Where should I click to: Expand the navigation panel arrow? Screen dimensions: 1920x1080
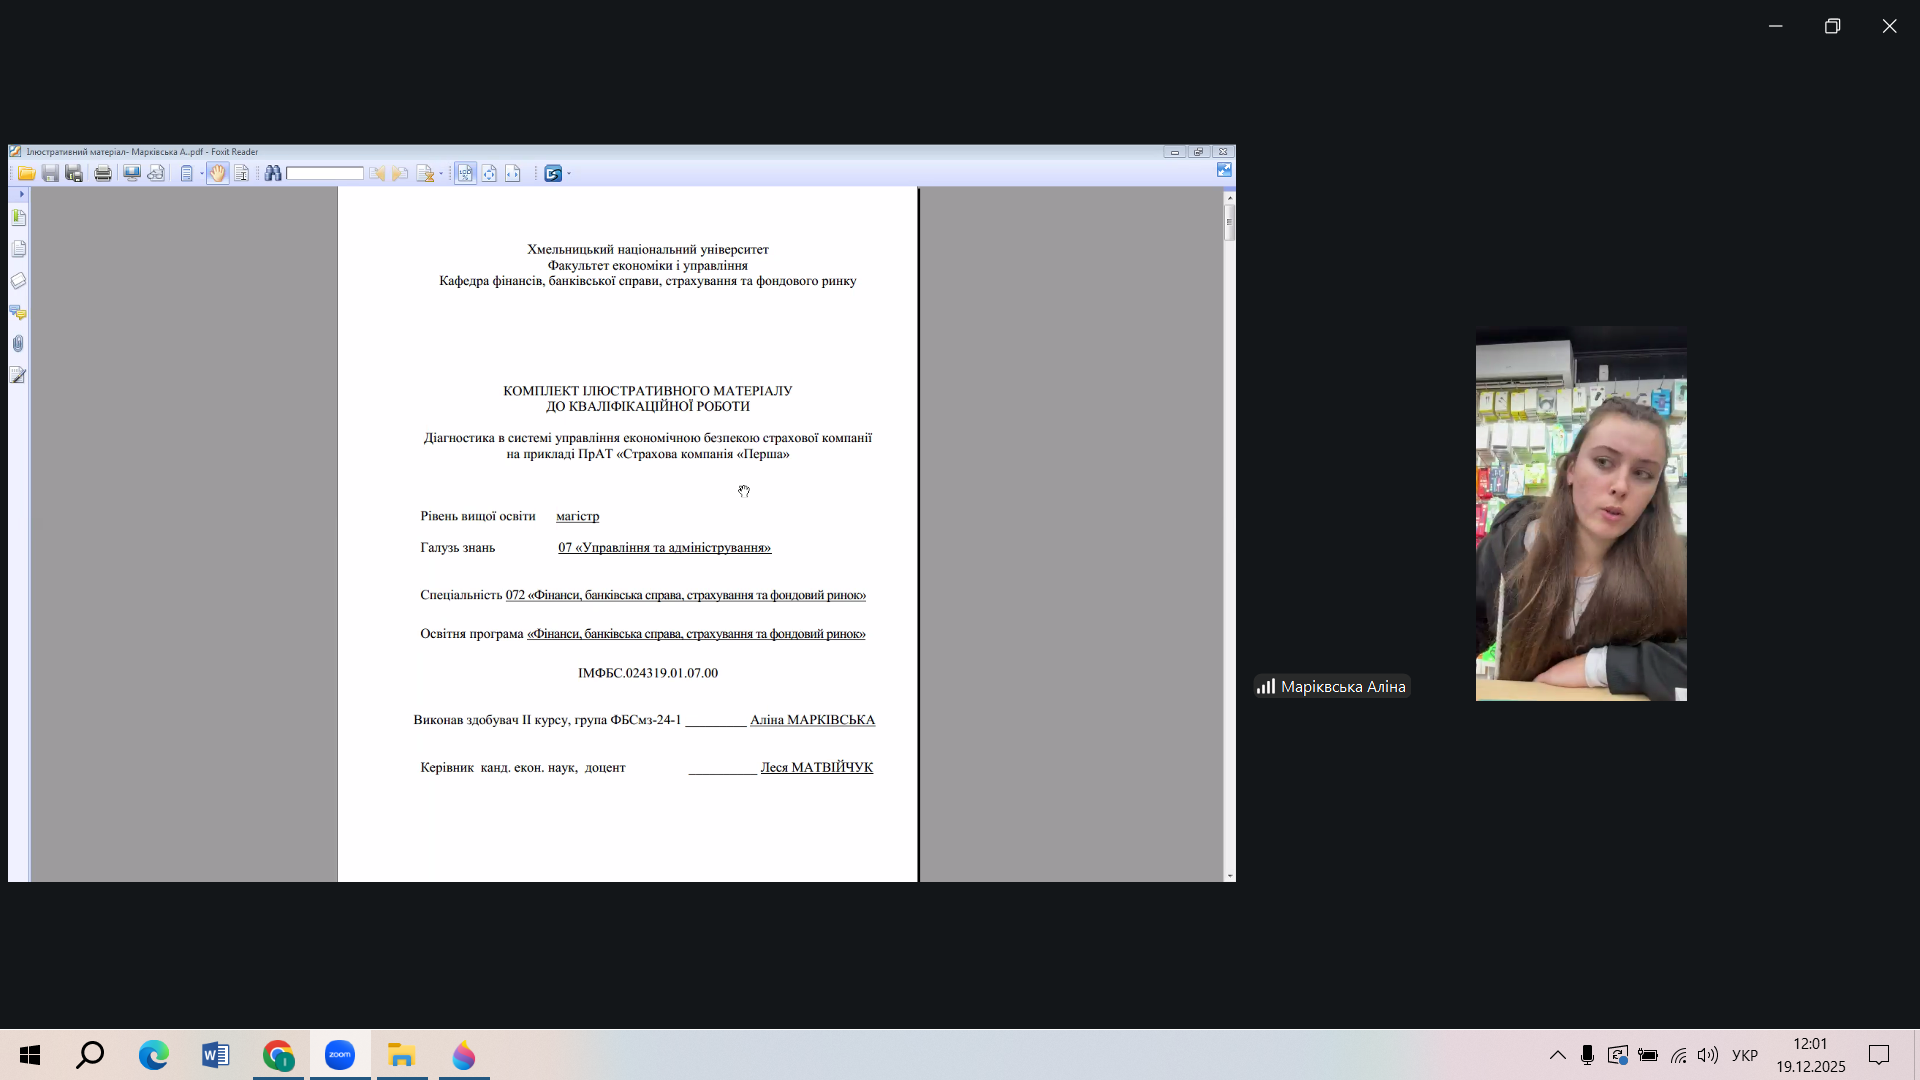pyautogui.click(x=21, y=194)
